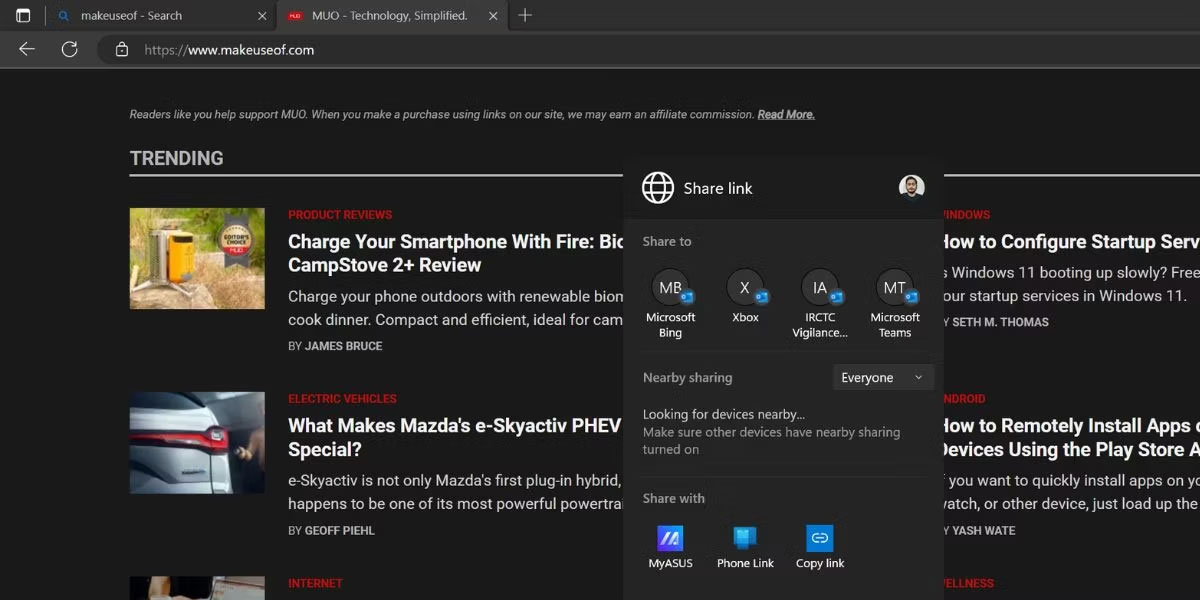
Task: Share to Microsoft Teams contact
Action: pos(895,304)
